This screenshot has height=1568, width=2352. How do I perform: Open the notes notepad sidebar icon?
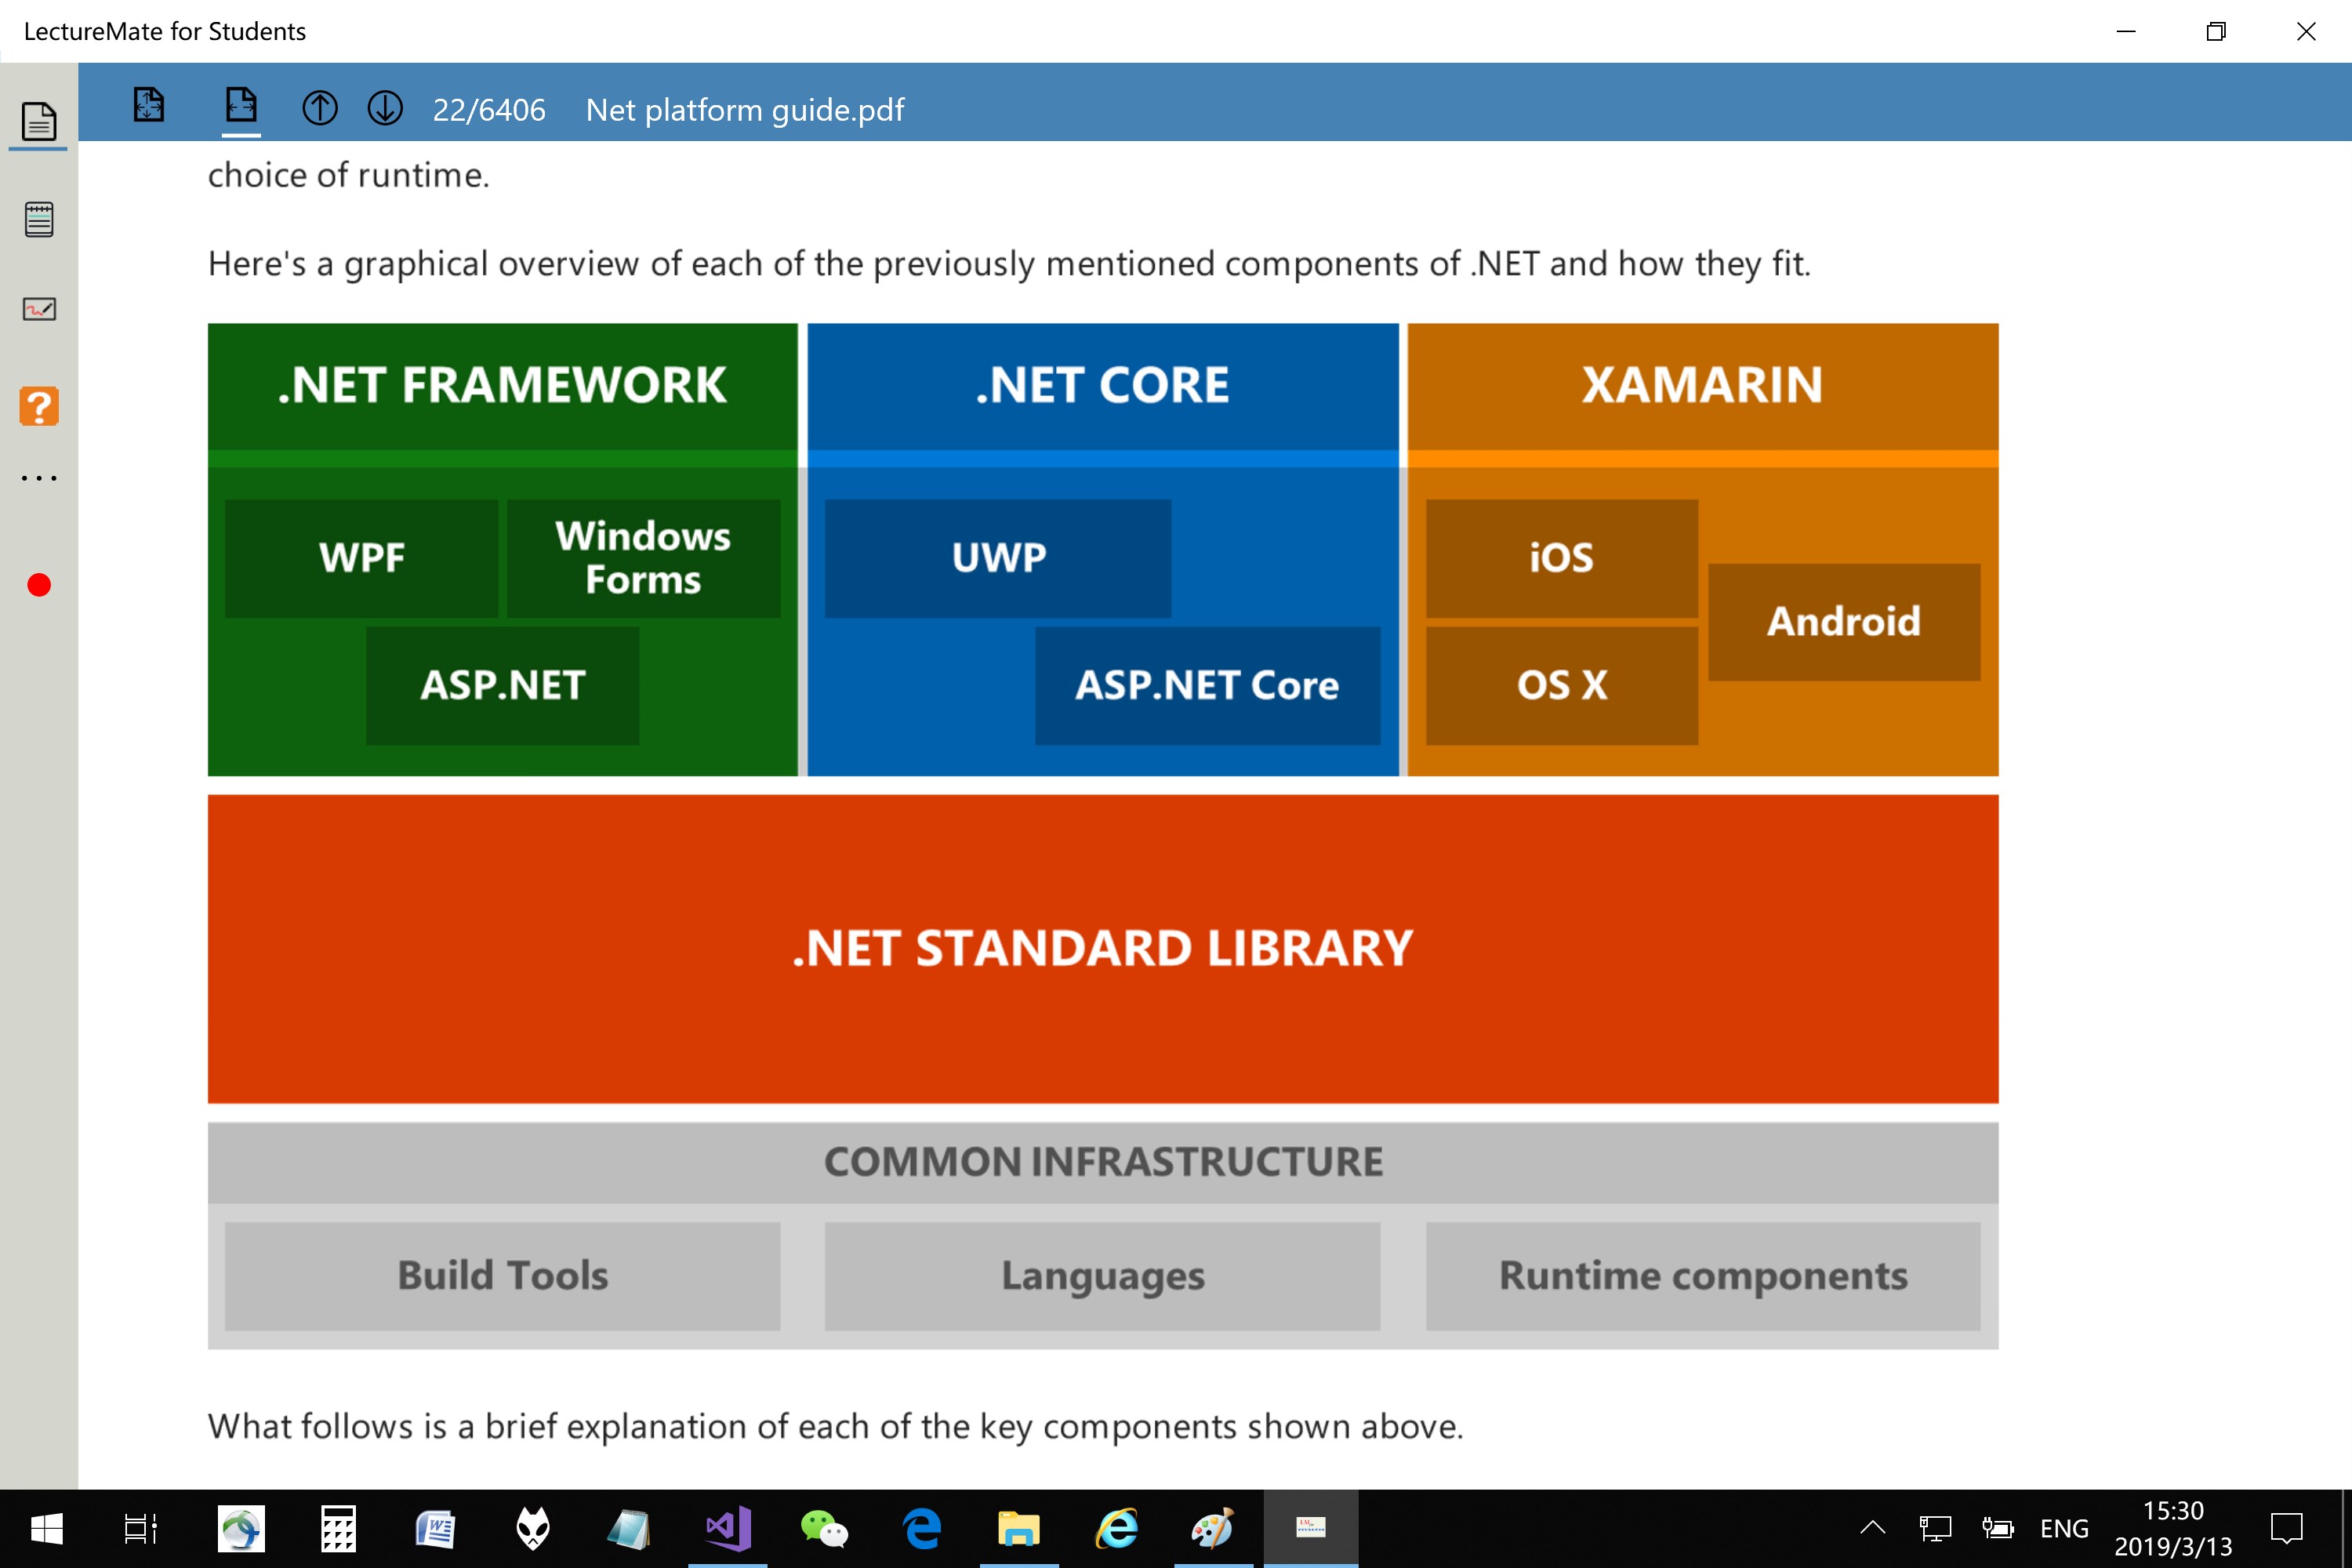(39, 219)
